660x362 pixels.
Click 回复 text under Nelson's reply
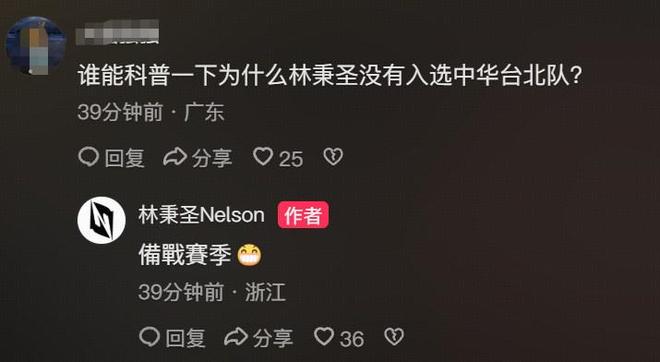[185, 338]
